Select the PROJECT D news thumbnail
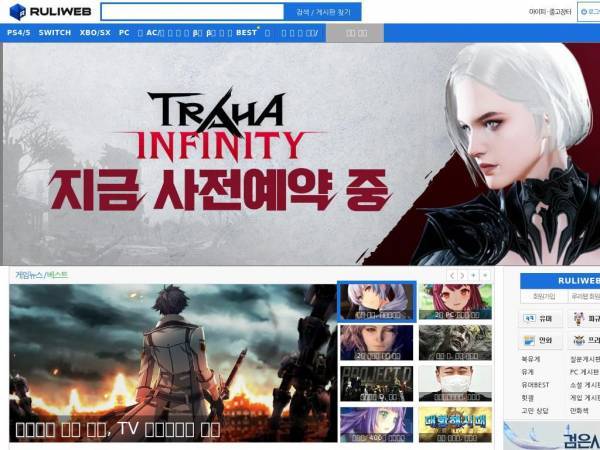600x450 pixels. (377, 383)
